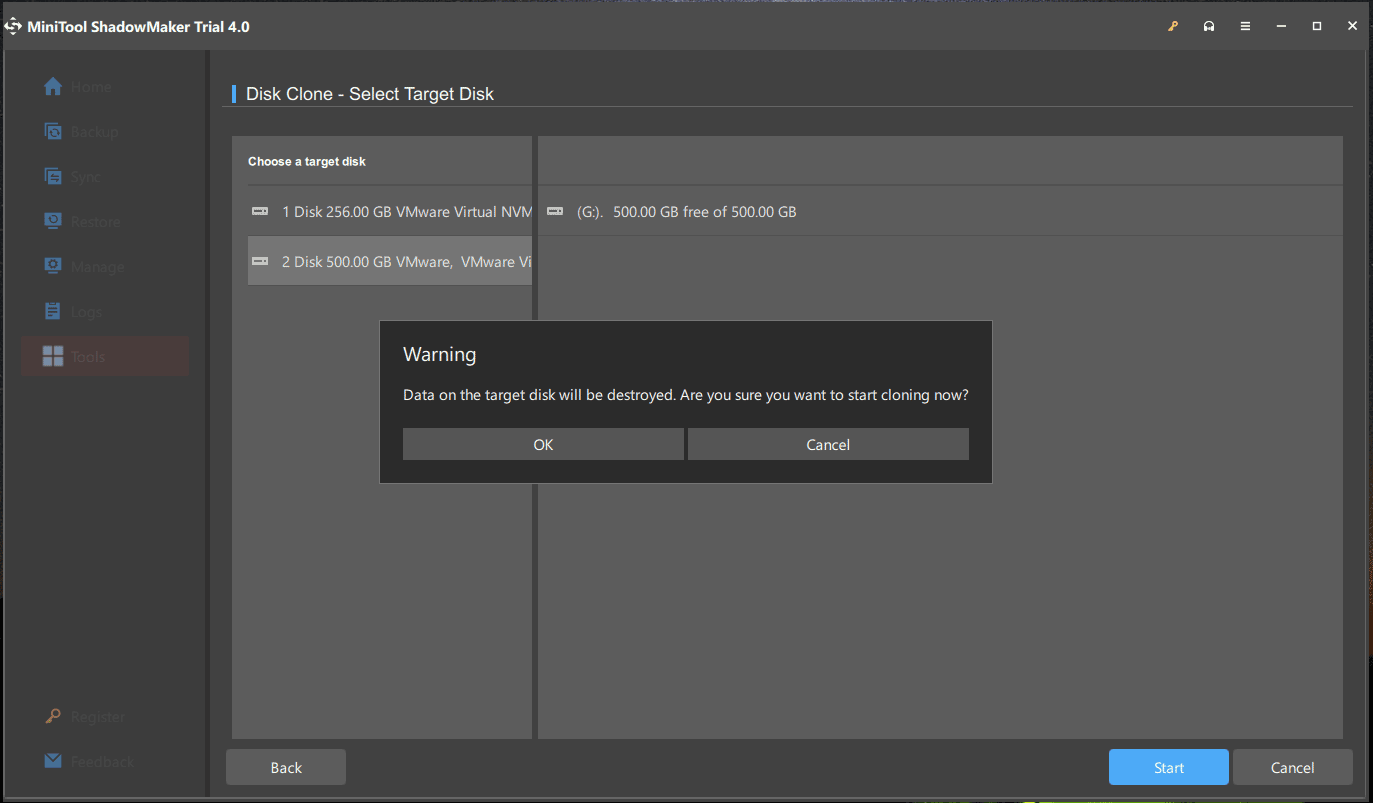Open the Tools sidebar item
This screenshot has height=803, width=1373.
tap(105, 357)
